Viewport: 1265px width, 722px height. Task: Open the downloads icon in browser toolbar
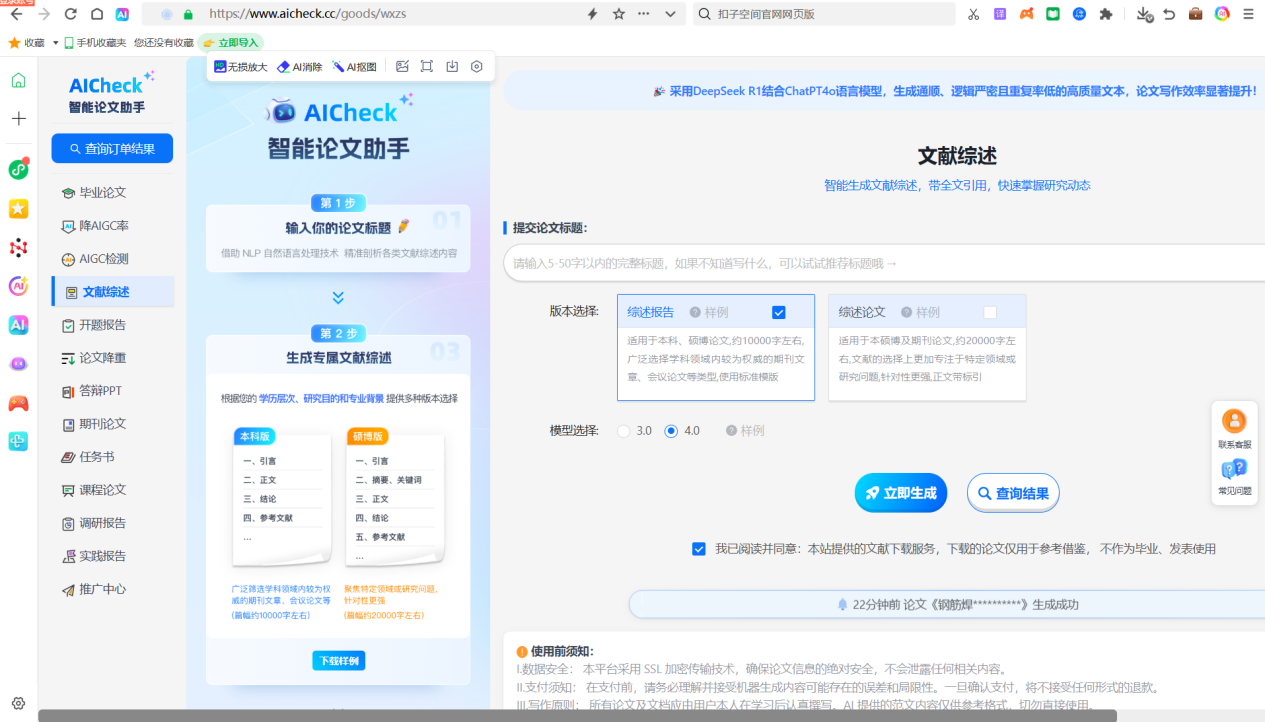pyautogui.click(x=1145, y=14)
